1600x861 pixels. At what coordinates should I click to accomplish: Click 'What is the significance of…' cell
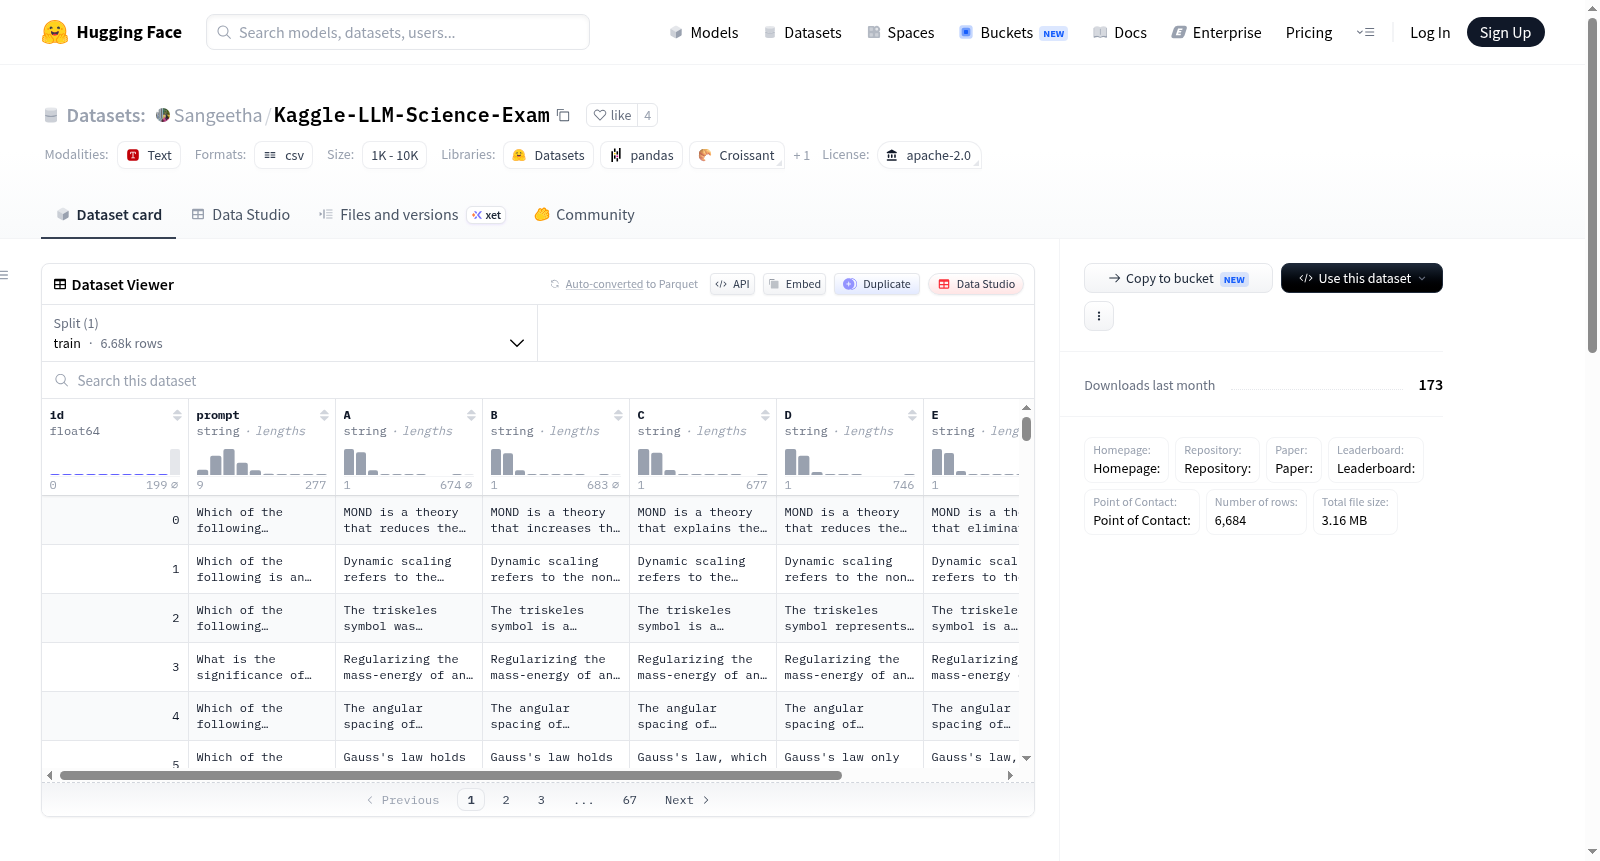[x=262, y=667]
